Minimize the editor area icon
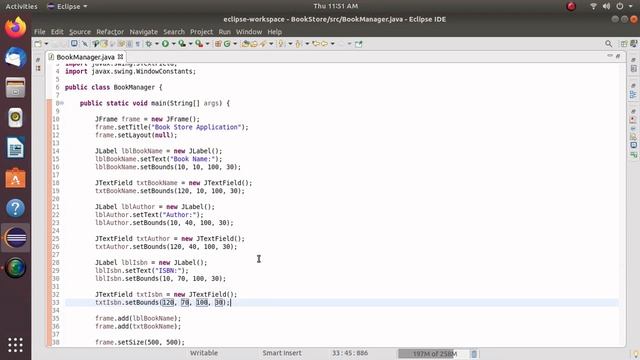The height and width of the screenshot is (360, 640). [610, 56]
